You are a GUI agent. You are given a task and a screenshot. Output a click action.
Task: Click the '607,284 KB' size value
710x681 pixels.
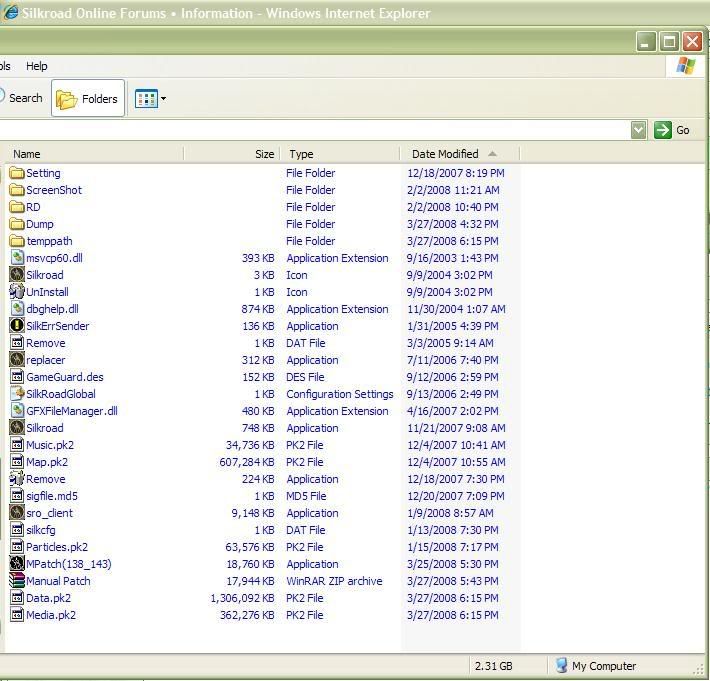point(247,462)
